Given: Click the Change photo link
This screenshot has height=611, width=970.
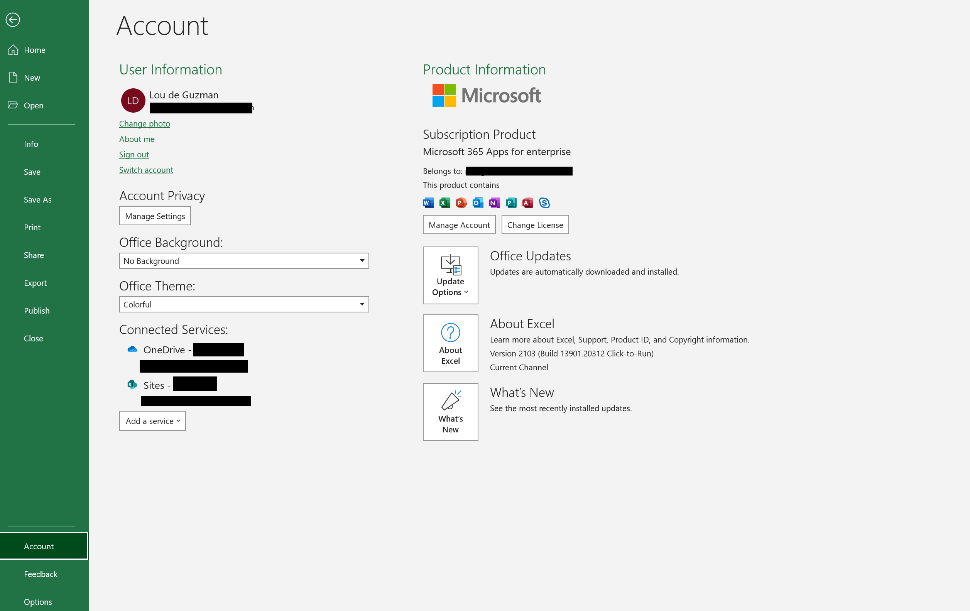Looking at the screenshot, I should 145,124.
